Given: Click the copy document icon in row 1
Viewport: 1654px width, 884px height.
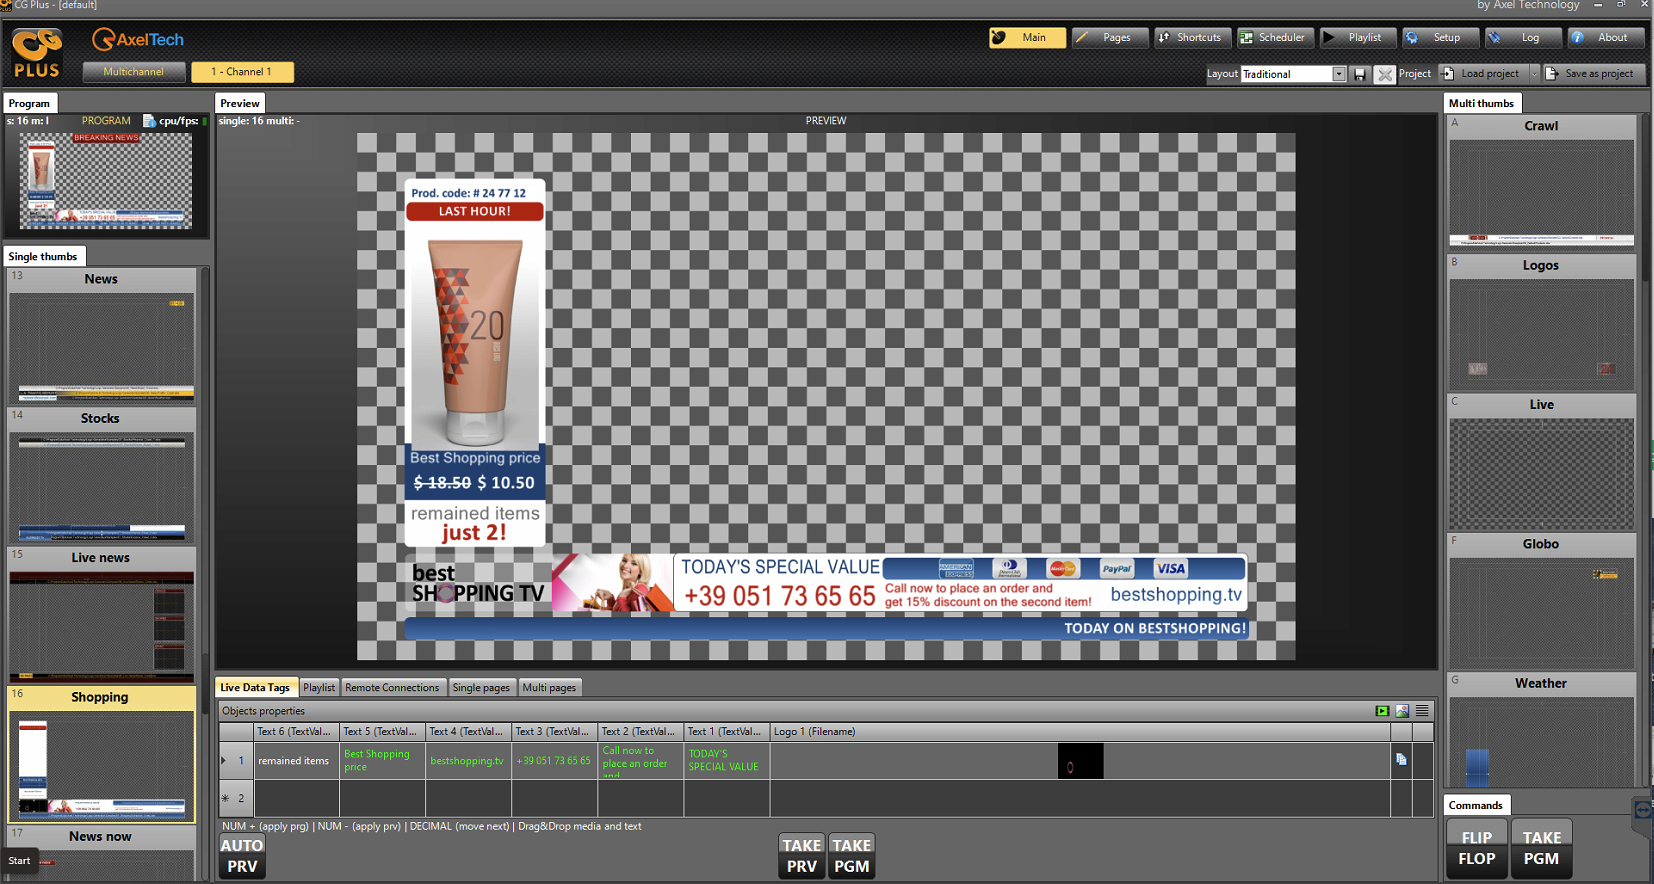Looking at the screenshot, I should 1401,760.
